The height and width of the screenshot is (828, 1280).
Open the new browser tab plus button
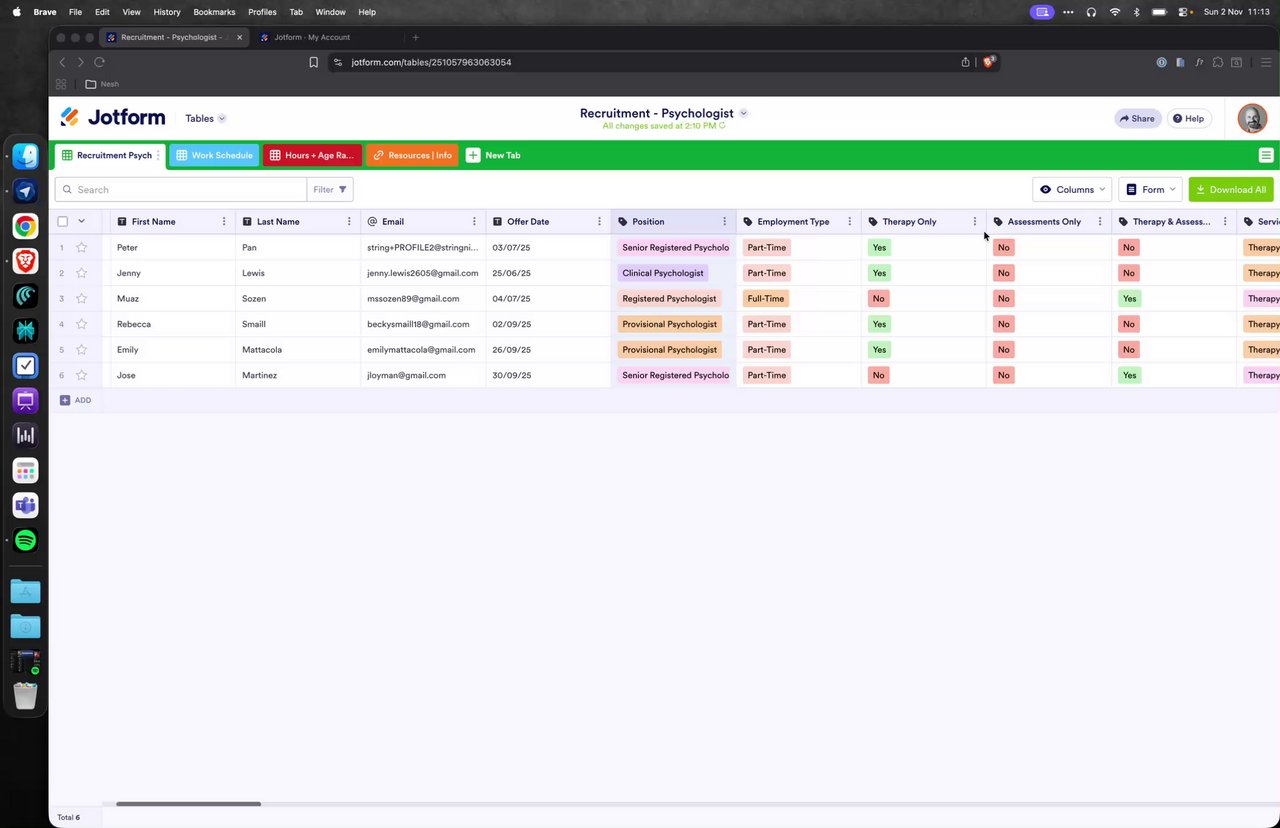pyautogui.click(x=415, y=37)
